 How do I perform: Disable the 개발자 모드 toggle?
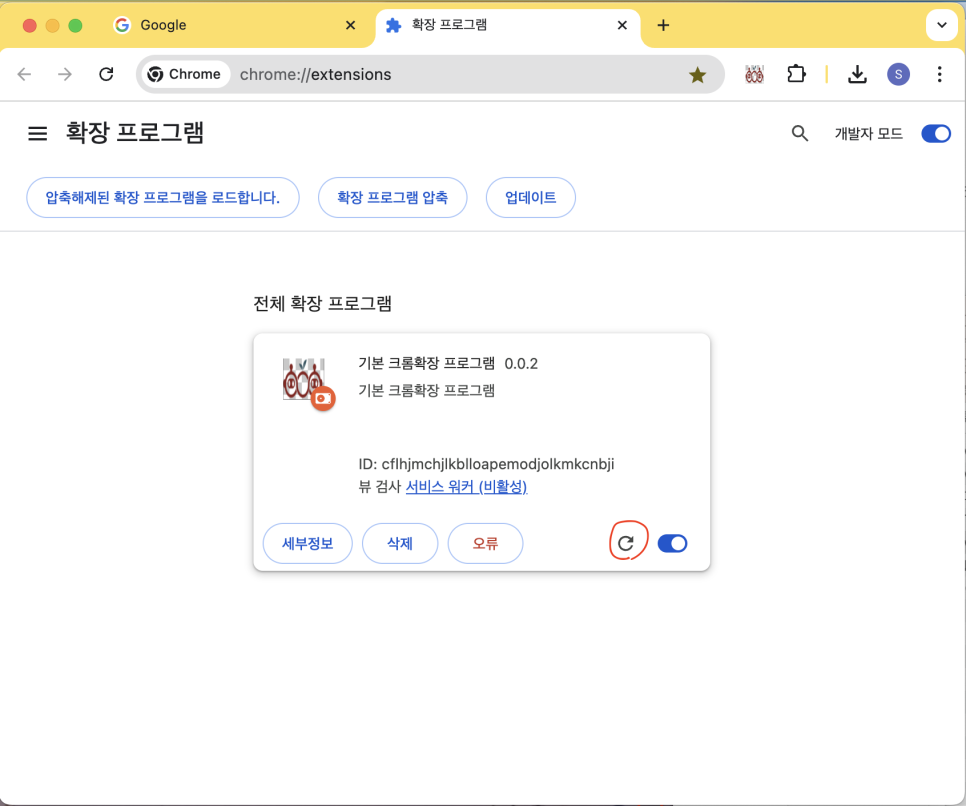point(935,133)
